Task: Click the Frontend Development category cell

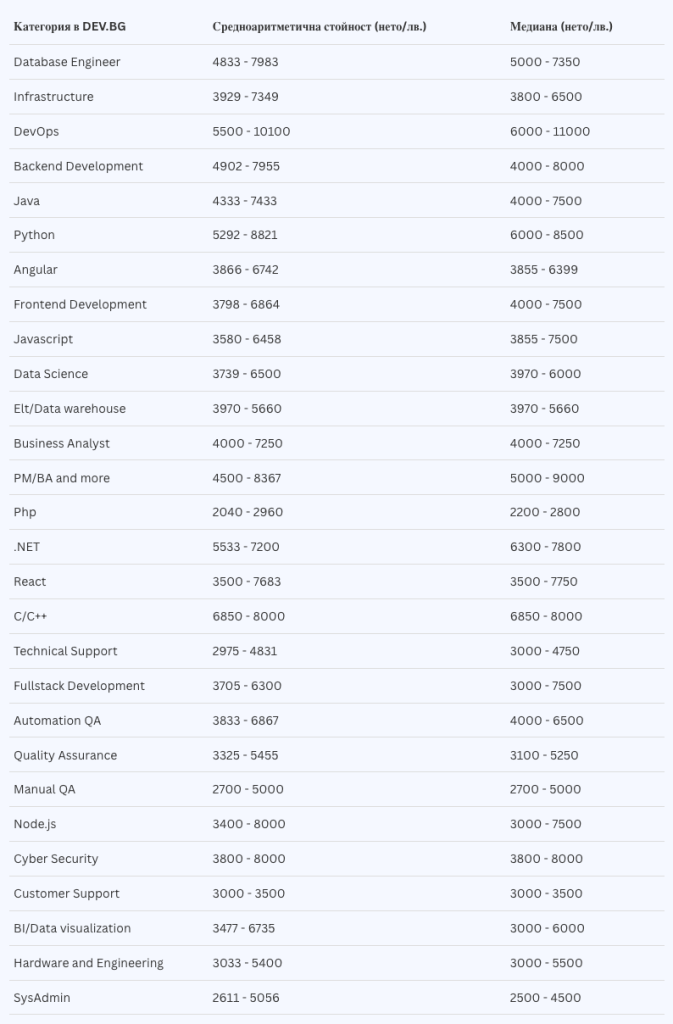Action: click(80, 304)
